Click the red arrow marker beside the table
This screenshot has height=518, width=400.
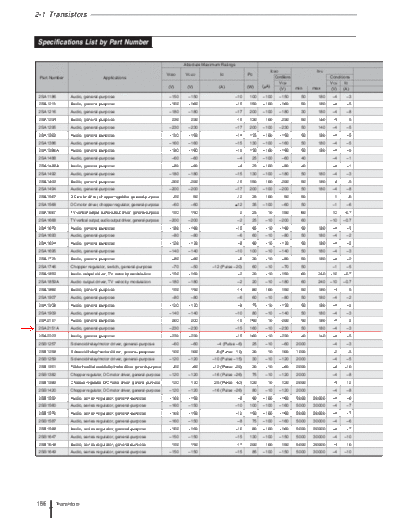click(x=27, y=329)
